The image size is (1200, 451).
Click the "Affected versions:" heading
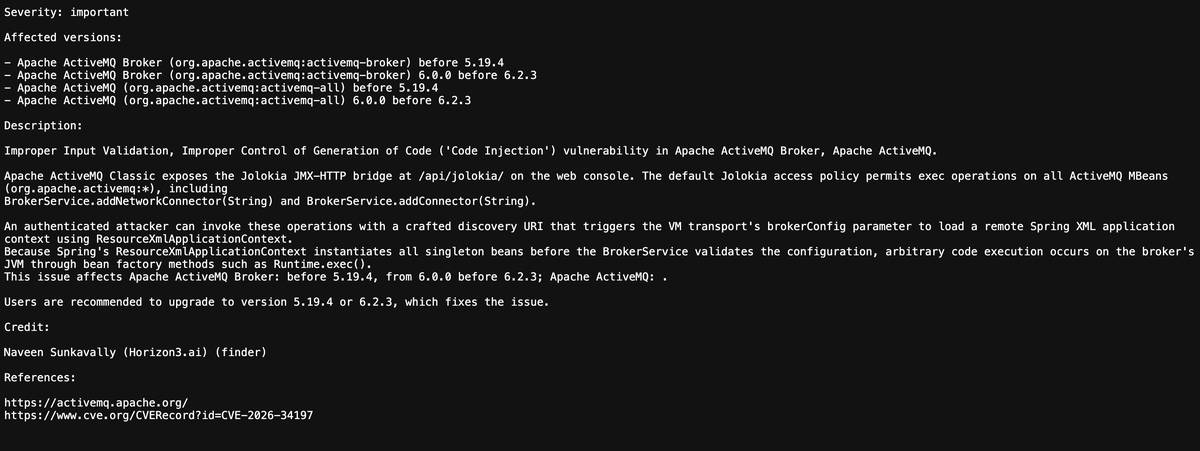(x=63, y=37)
